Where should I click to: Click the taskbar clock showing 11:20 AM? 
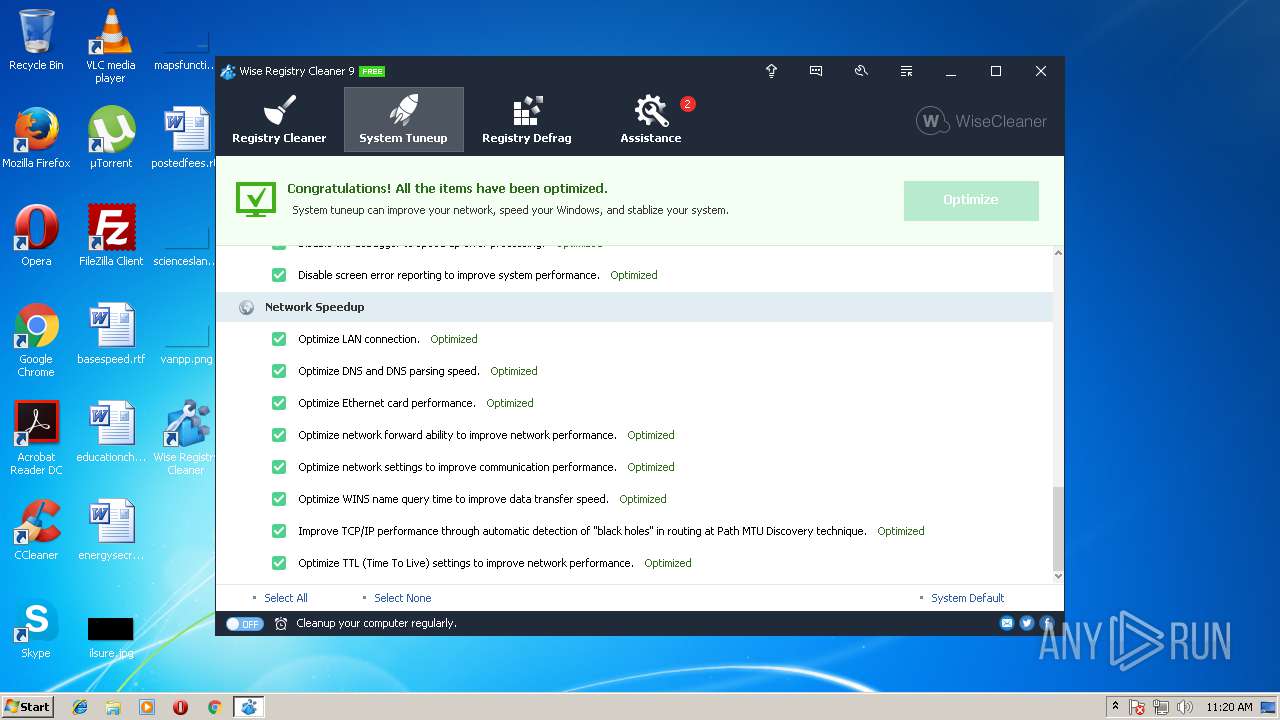click(x=1229, y=707)
